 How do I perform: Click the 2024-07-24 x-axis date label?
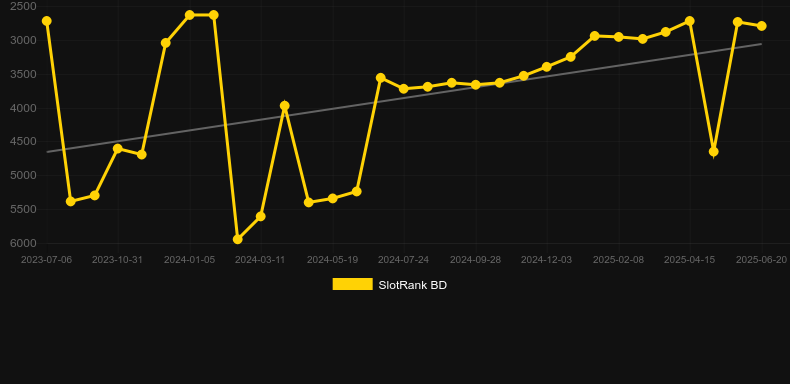404,260
